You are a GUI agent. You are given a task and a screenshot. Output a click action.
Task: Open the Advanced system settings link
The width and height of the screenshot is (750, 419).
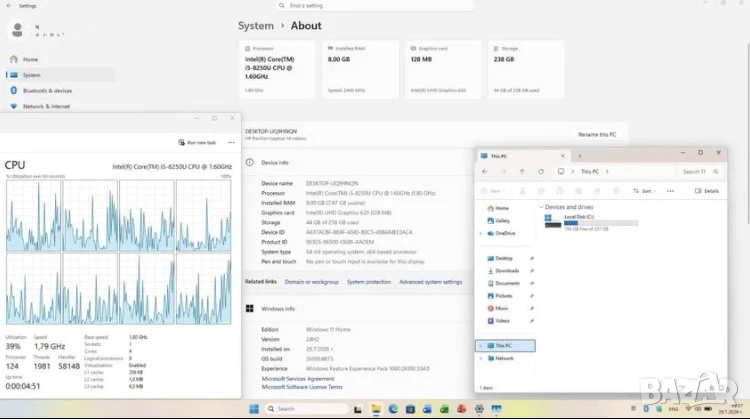point(430,282)
